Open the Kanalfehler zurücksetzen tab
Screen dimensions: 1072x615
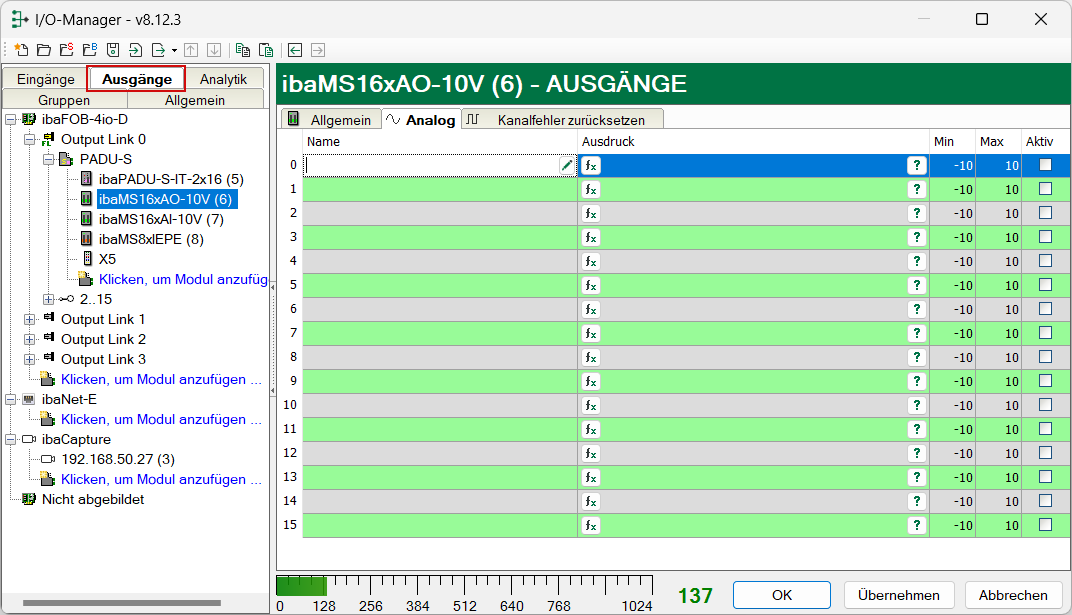[562, 119]
